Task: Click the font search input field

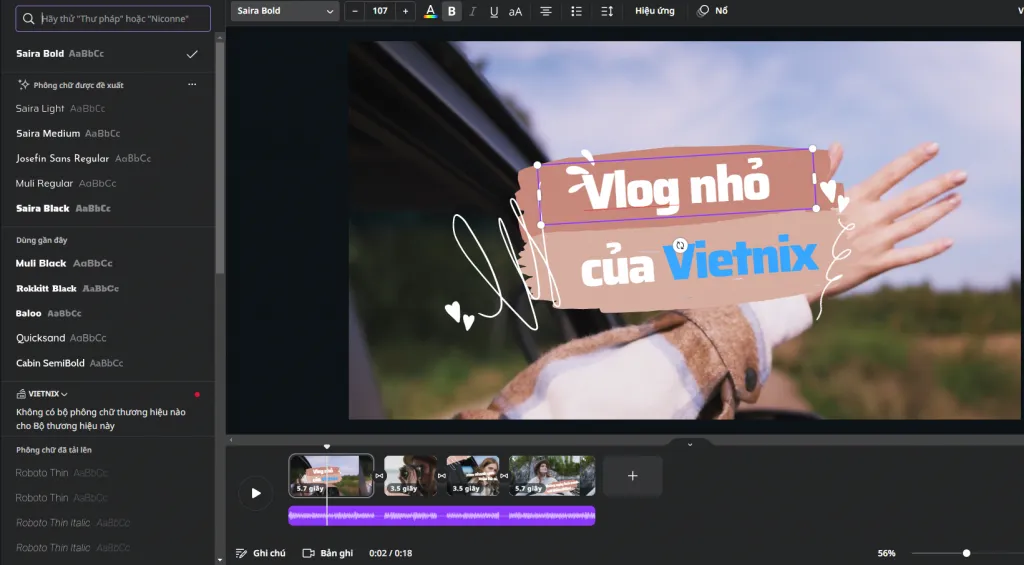Action: [x=113, y=18]
